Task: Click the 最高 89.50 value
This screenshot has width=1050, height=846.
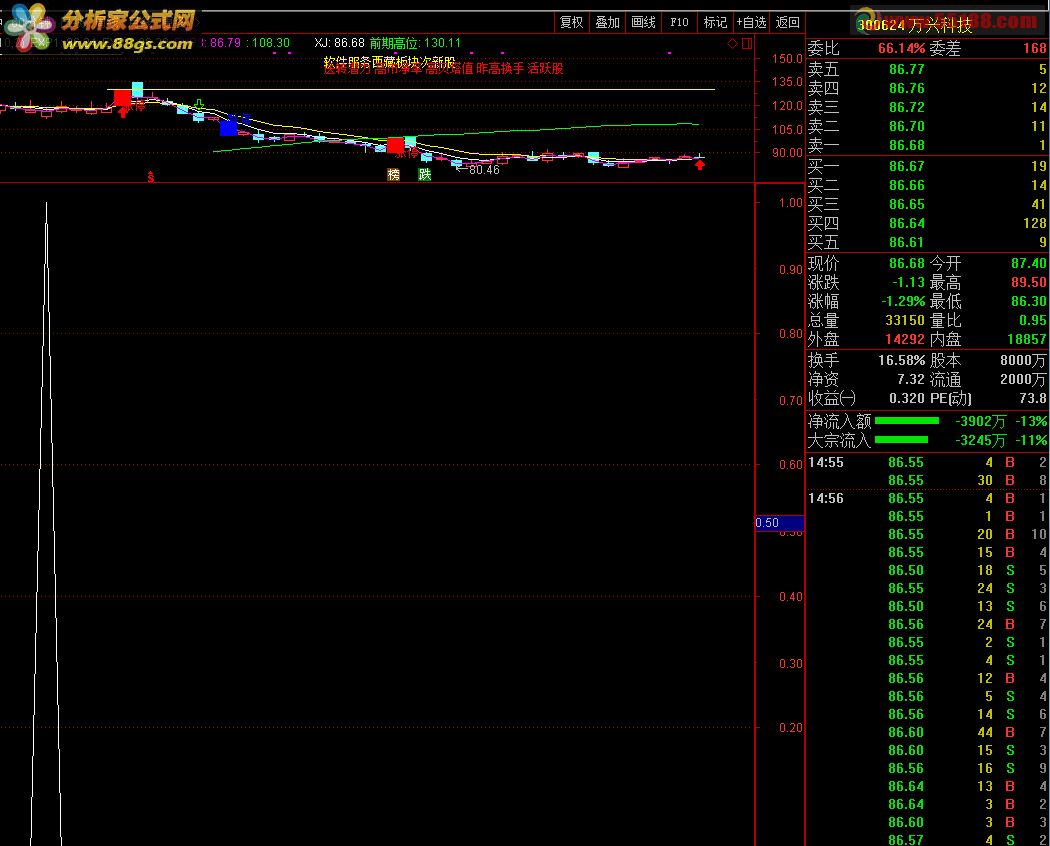Action: coord(1029,282)
